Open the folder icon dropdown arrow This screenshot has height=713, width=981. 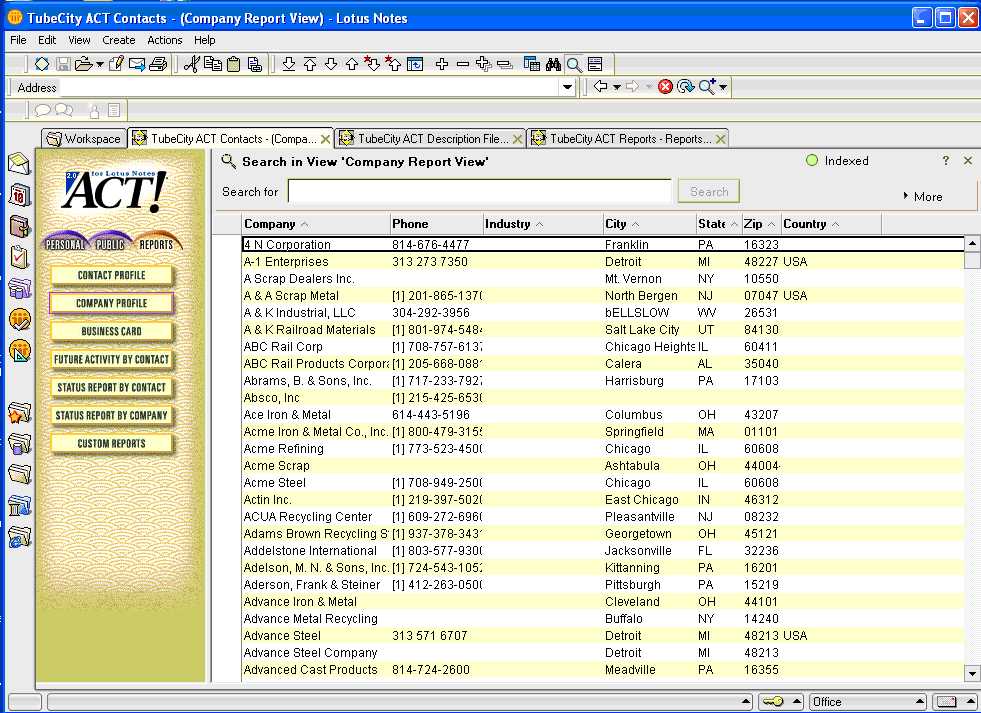[x=99, y=64]
